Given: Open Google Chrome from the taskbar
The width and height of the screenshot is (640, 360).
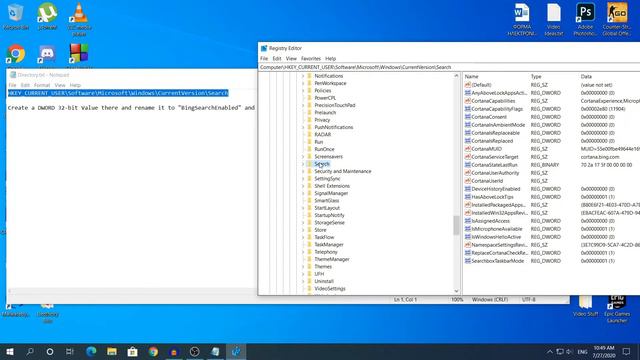Looking at the screenshot, I should tap(153, 351).
